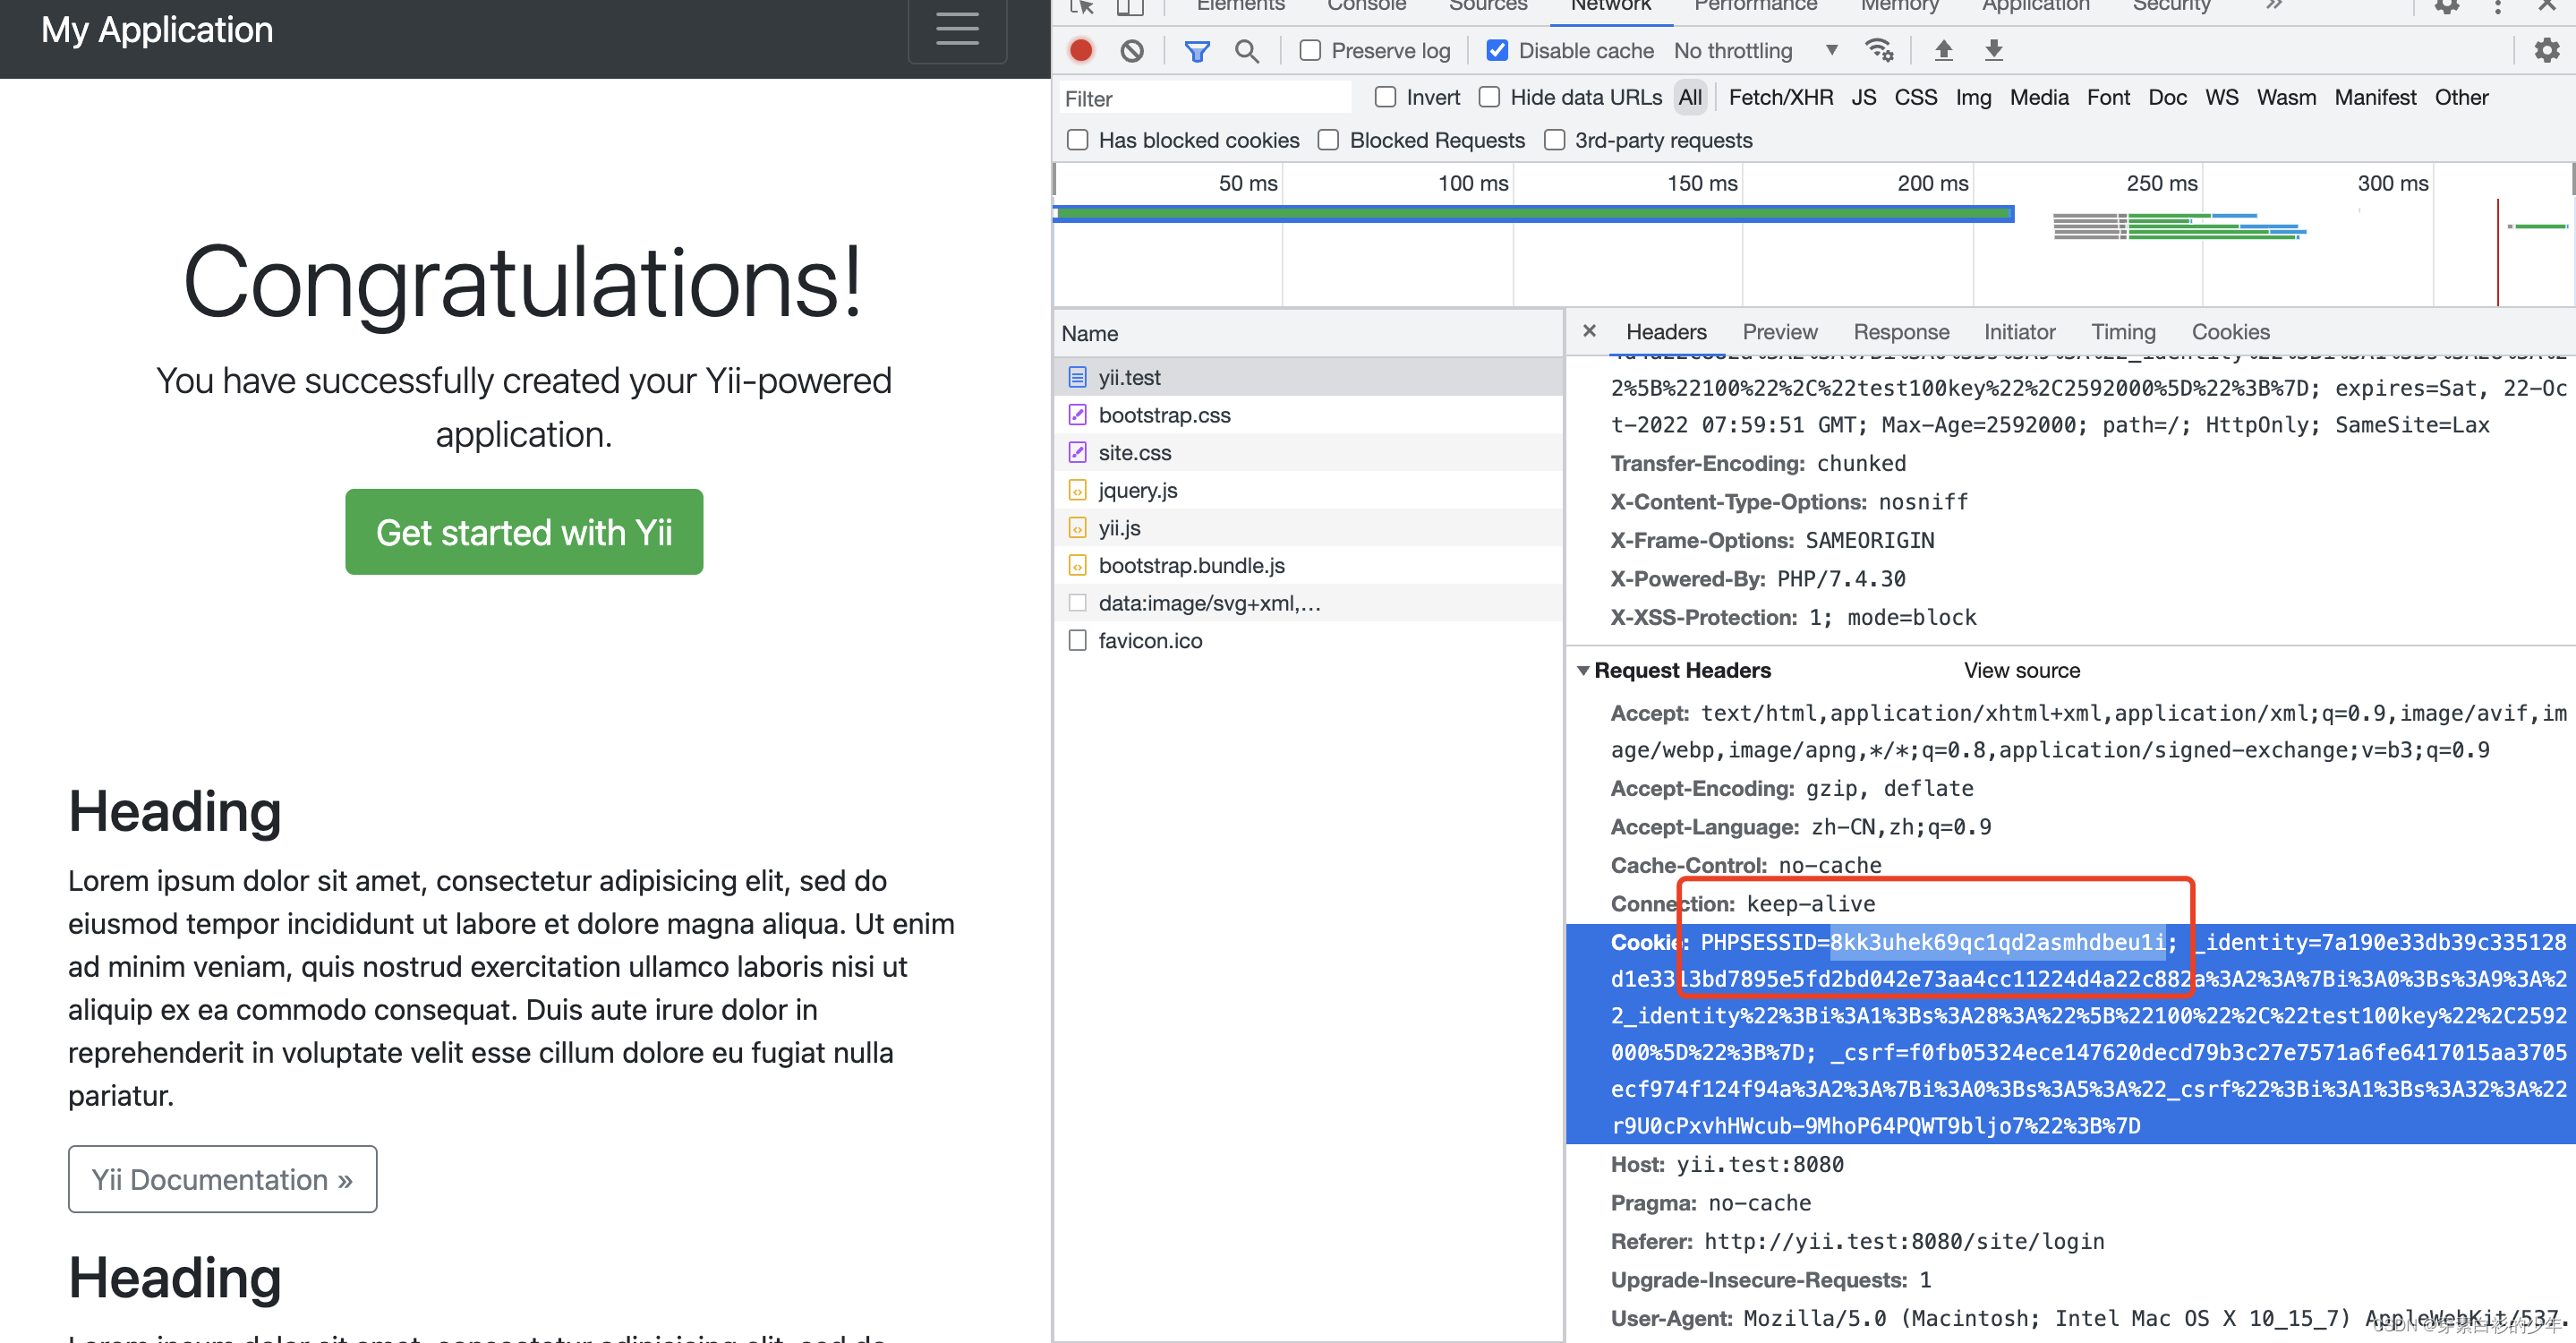The width and height of the screenshot is (2576, 1343).
Task: Select bootstrap.css request
Action: (1308, 415)
